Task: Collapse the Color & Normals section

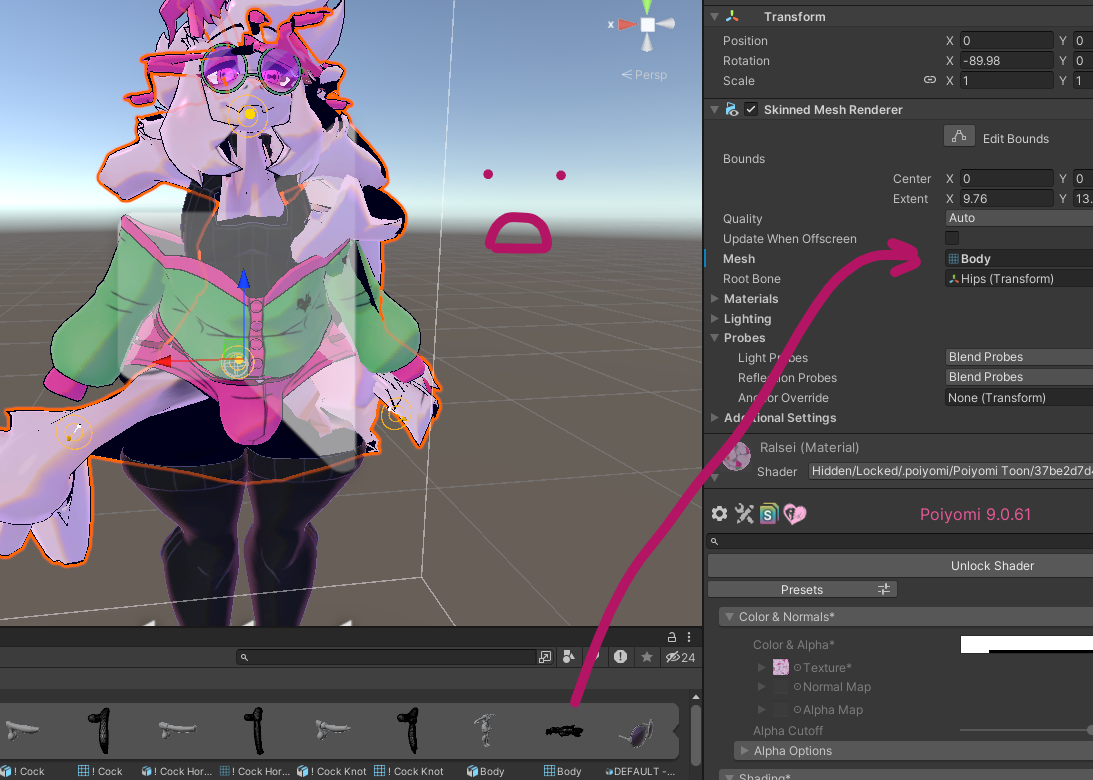Action: point(729,616)
